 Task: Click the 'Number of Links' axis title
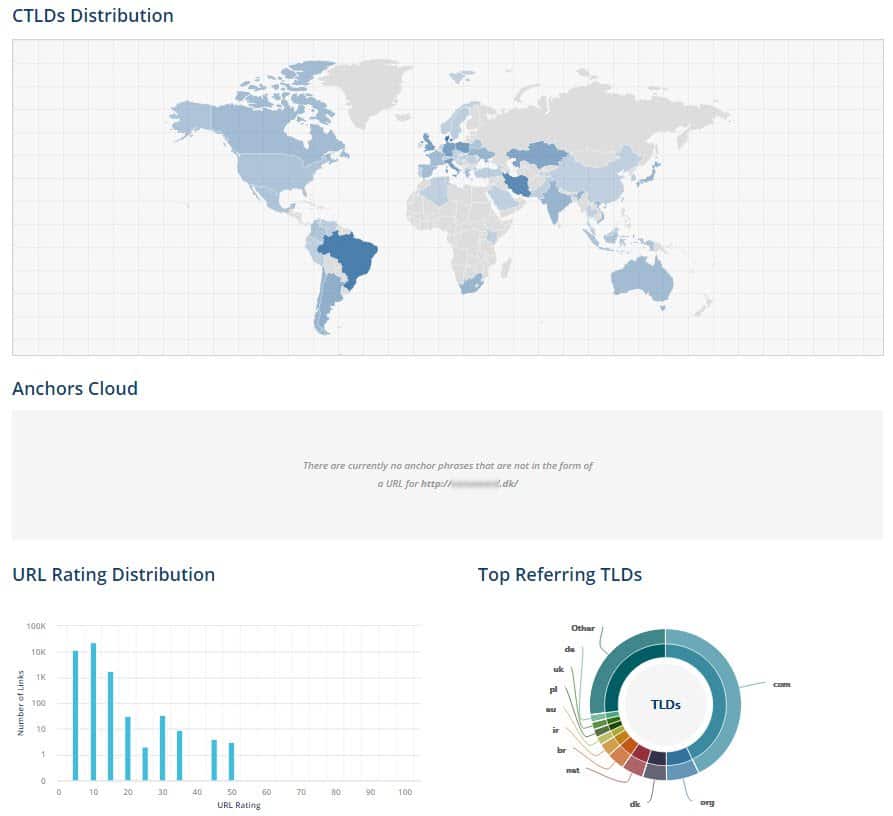(x=21, y=703)
